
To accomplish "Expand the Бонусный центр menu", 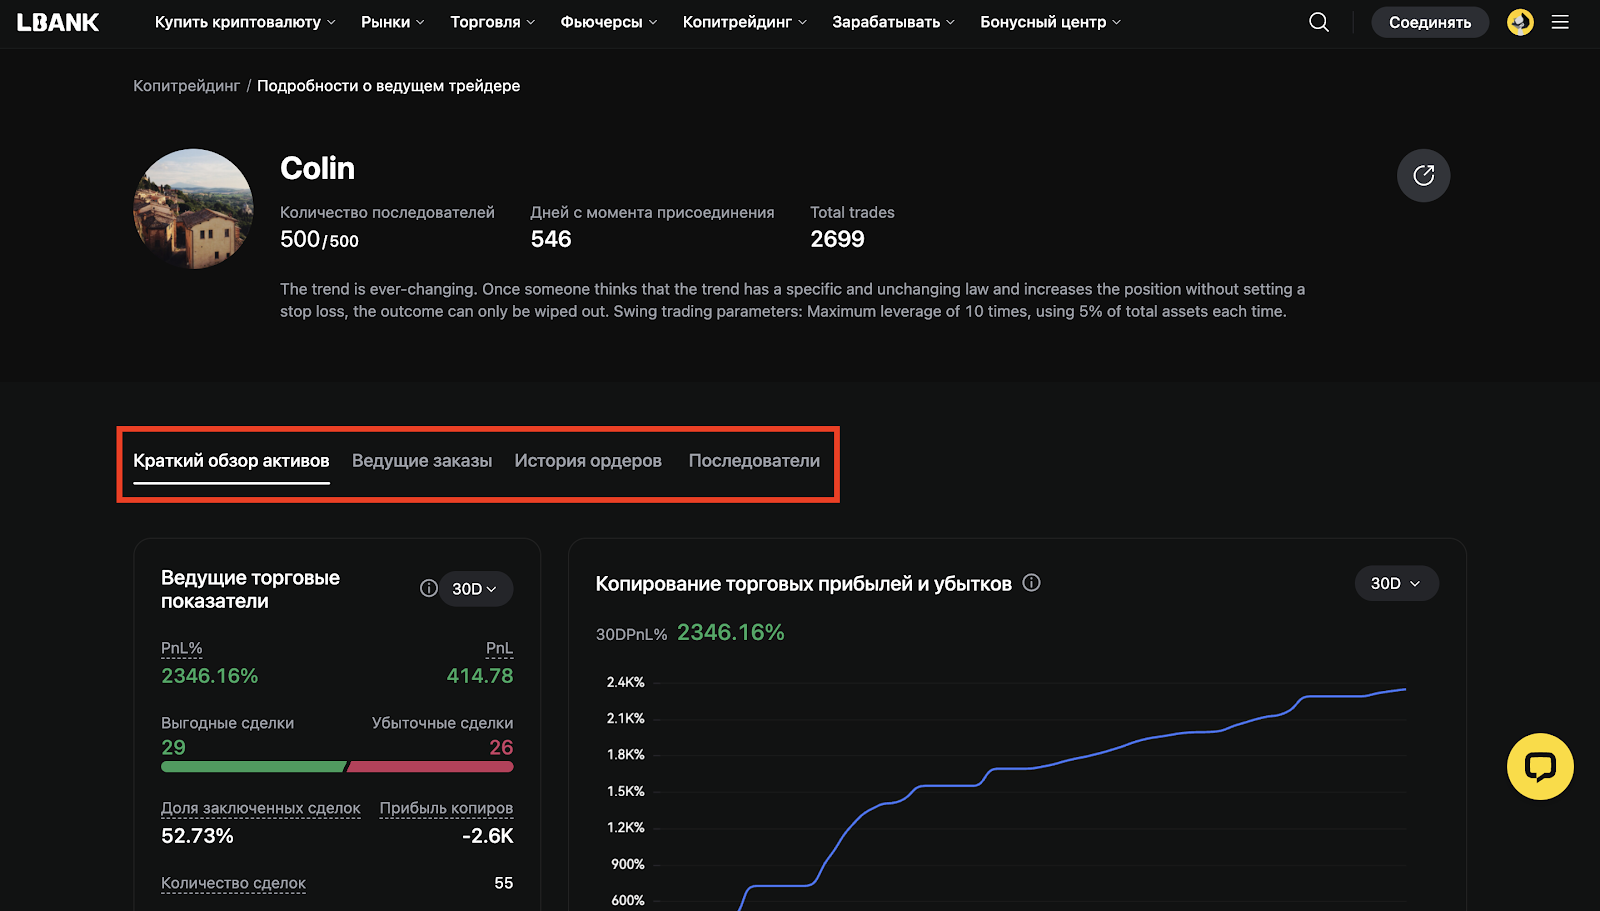I will click(x=1051, y=22).
